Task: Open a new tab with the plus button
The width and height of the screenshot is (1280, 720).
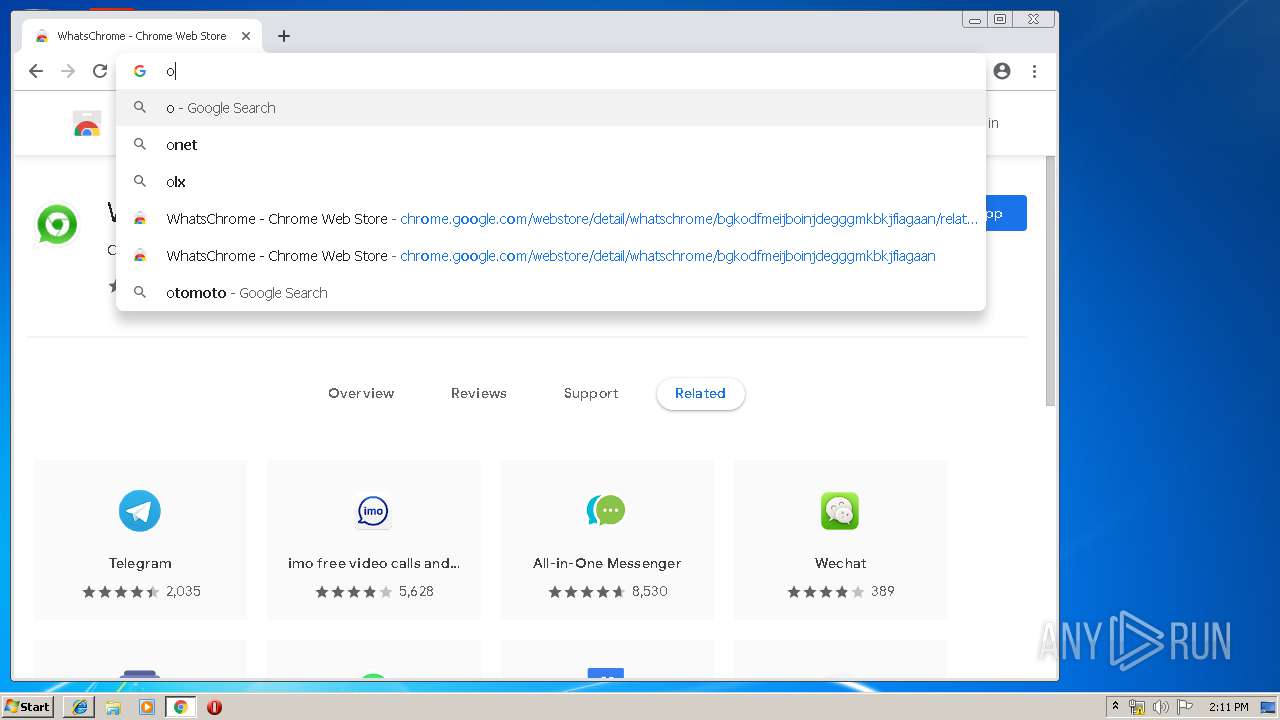Action: click(284, 36)
